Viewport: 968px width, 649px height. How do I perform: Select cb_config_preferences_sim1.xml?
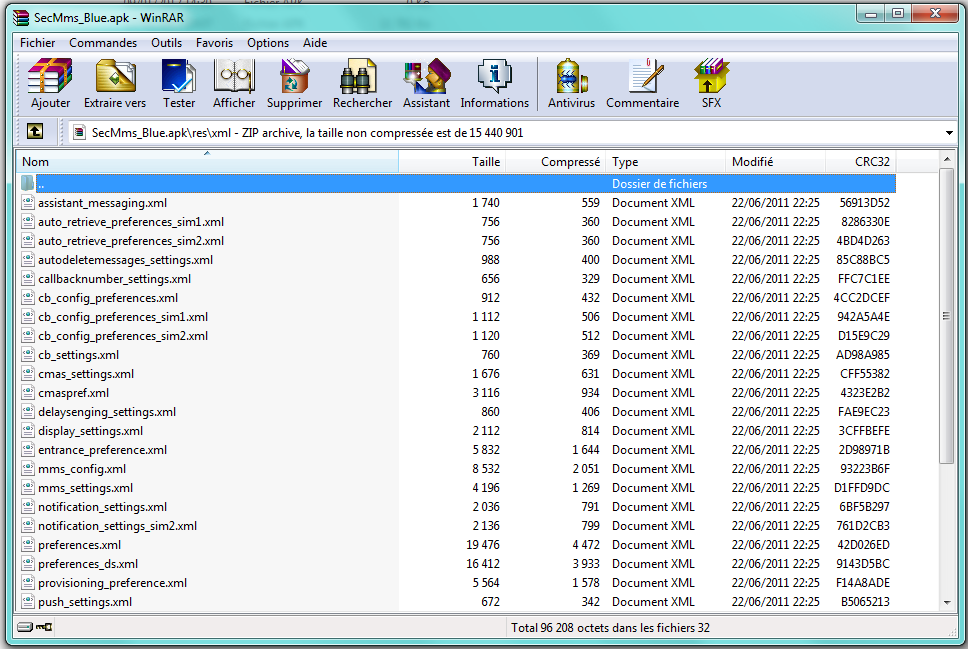pyautogui.click(x=123, y=317)
